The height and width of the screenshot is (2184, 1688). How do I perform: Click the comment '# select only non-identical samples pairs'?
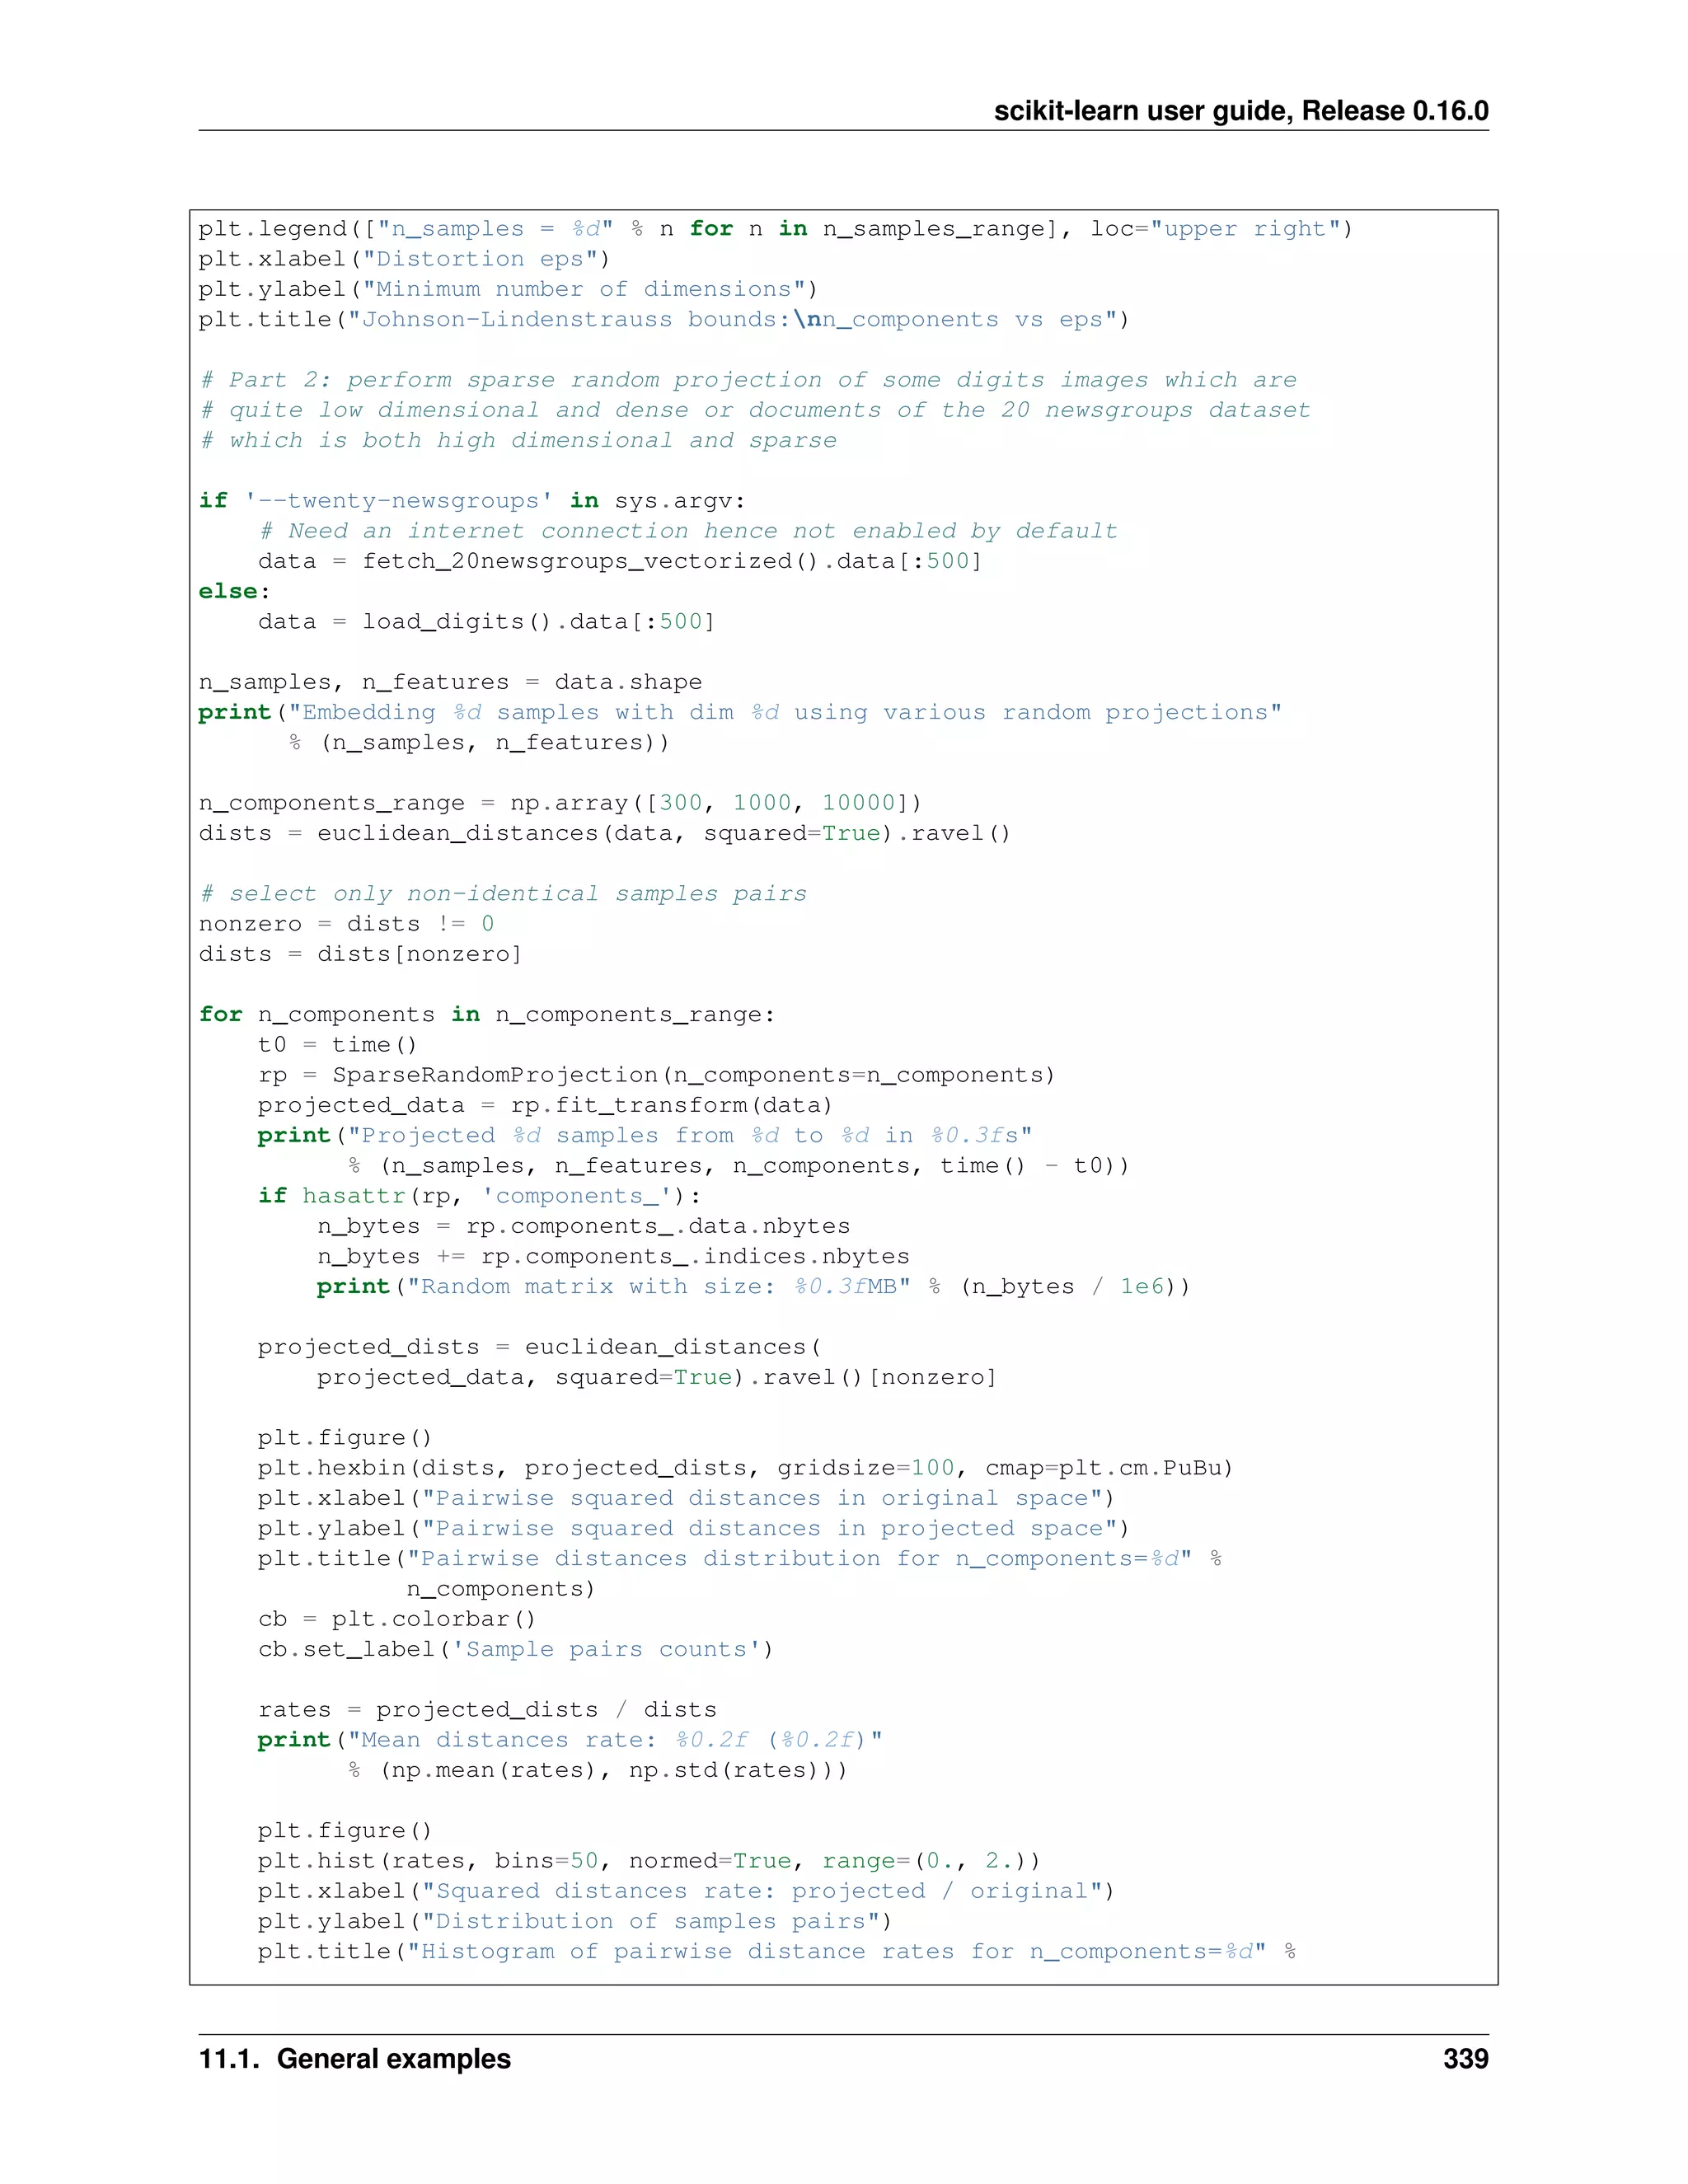[503, 893]
